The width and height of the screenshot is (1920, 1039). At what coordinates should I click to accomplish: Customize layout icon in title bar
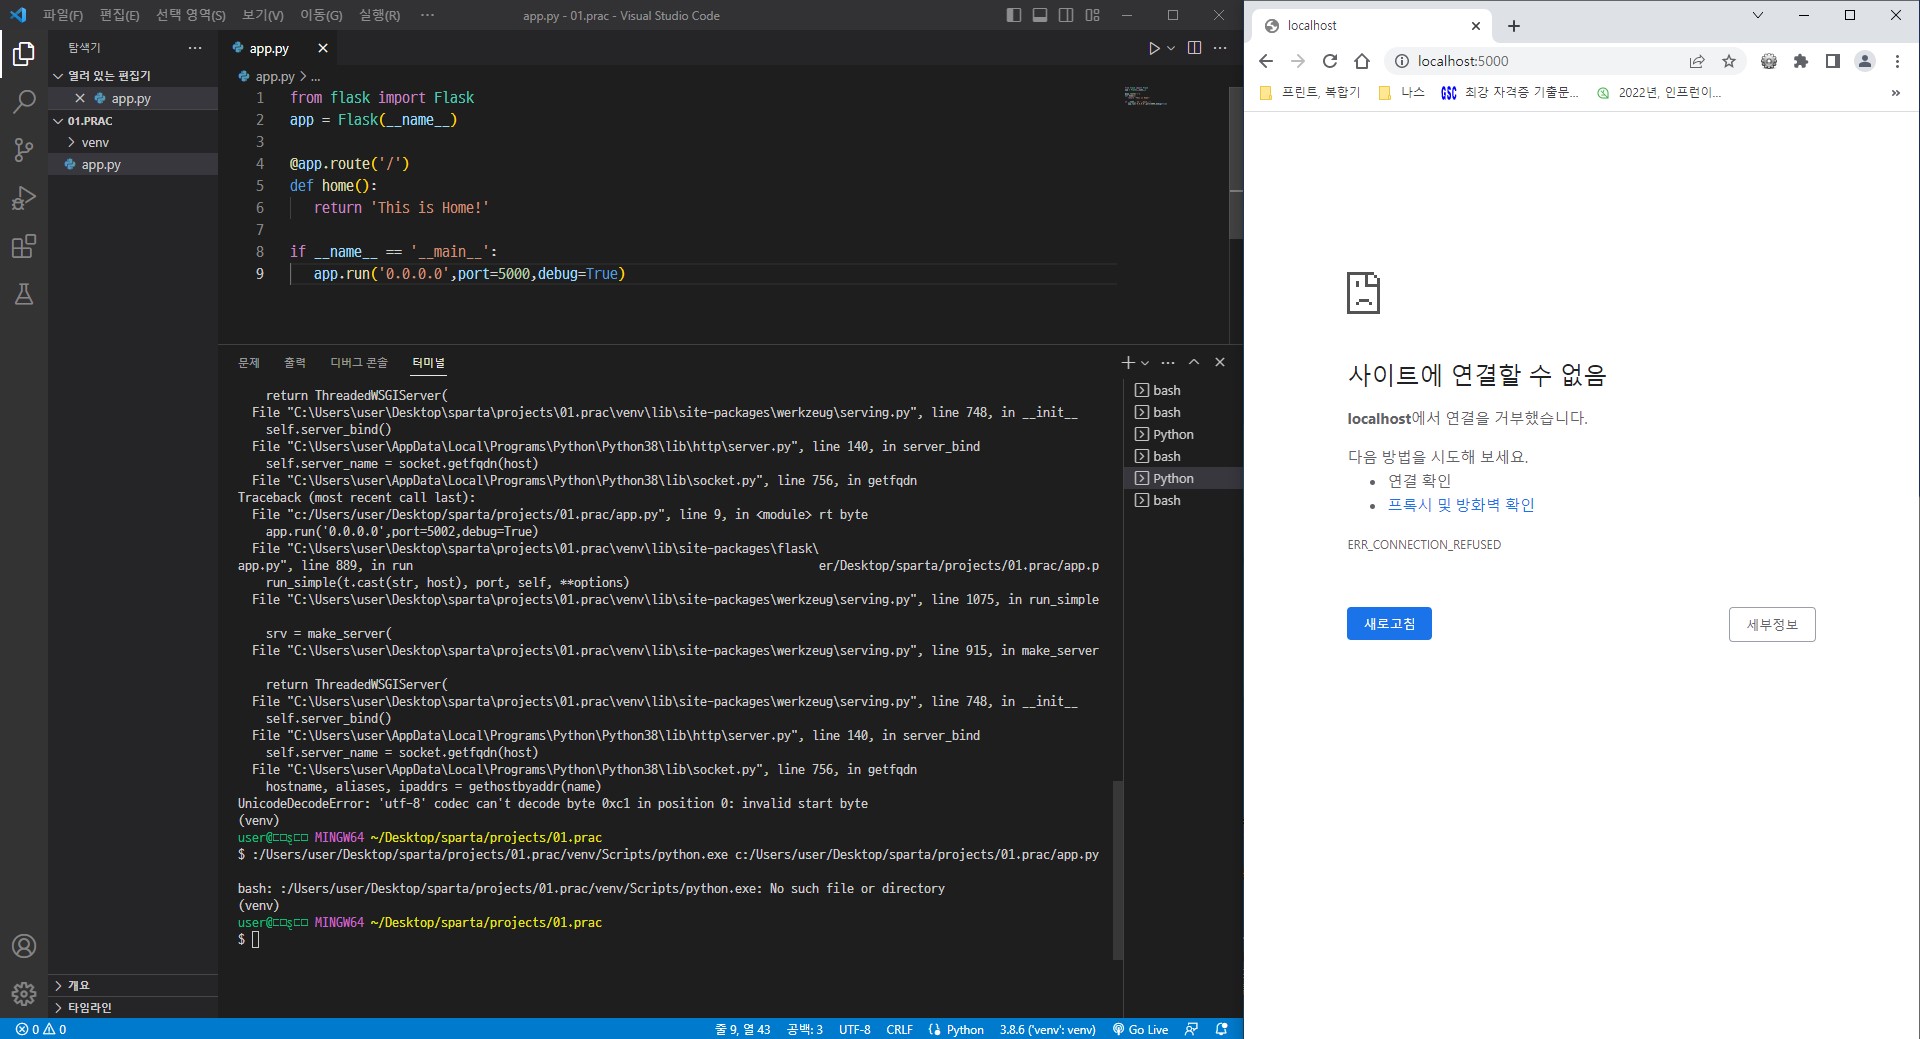(x=1093, y=15)
